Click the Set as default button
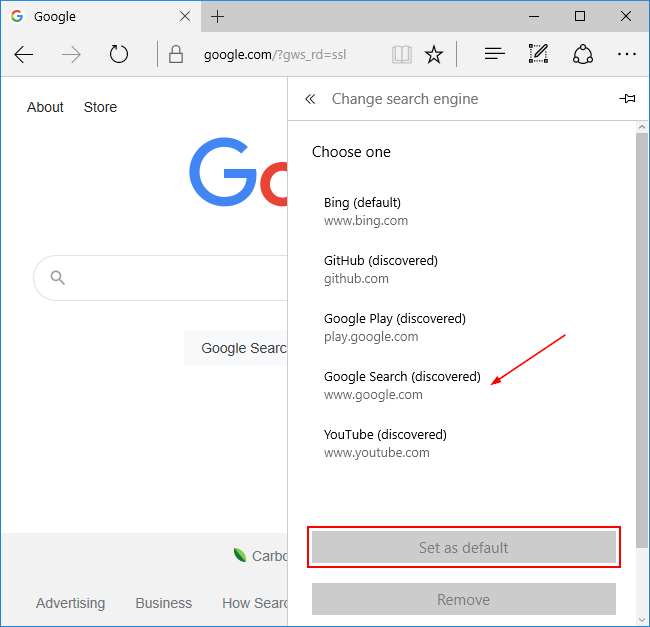Viewport: 650px width, 627px height. (x=463, y=547)
